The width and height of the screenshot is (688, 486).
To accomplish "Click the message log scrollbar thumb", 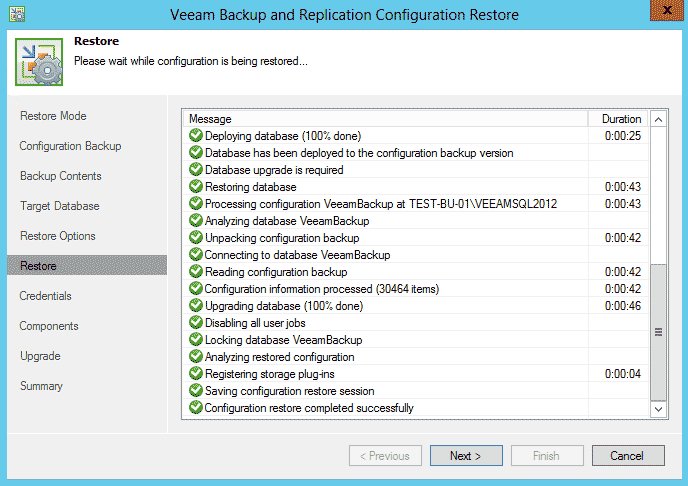I will coord(658,332).
